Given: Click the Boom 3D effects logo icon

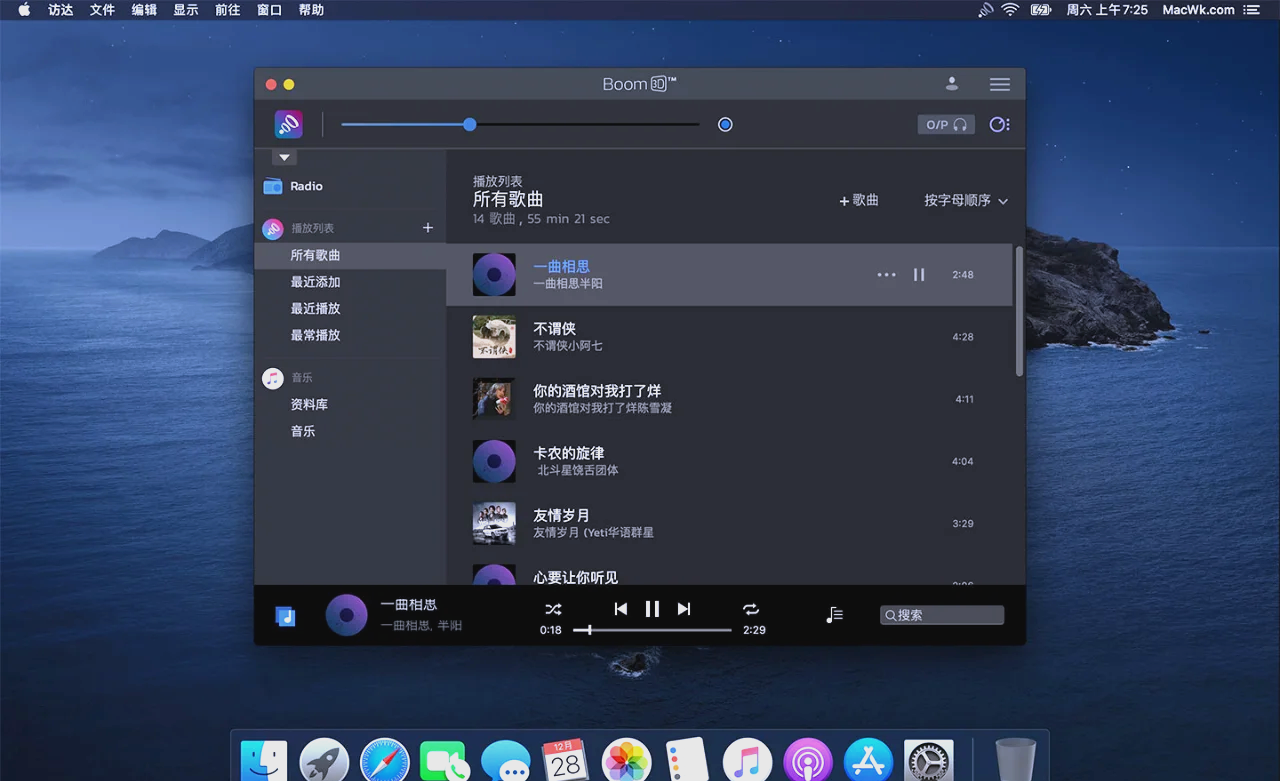Looking at the screenshot, I should tap(288, 124).
